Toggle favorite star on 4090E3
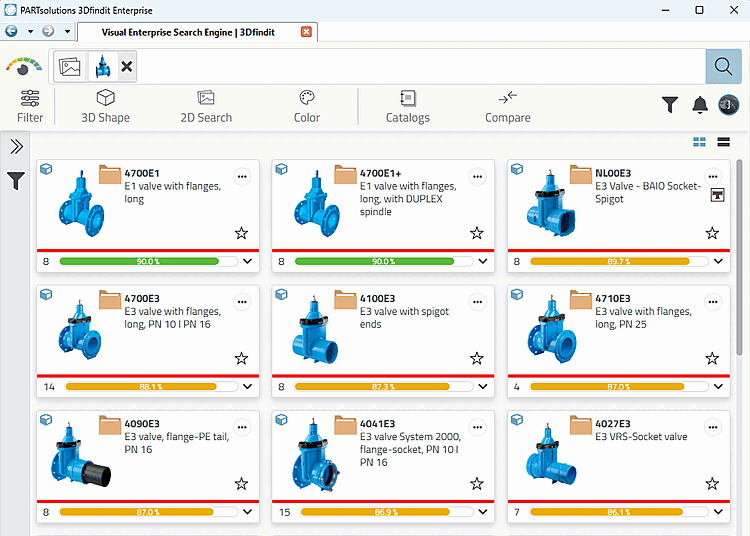Screen dimensions: 750x536 click(242, 484)
